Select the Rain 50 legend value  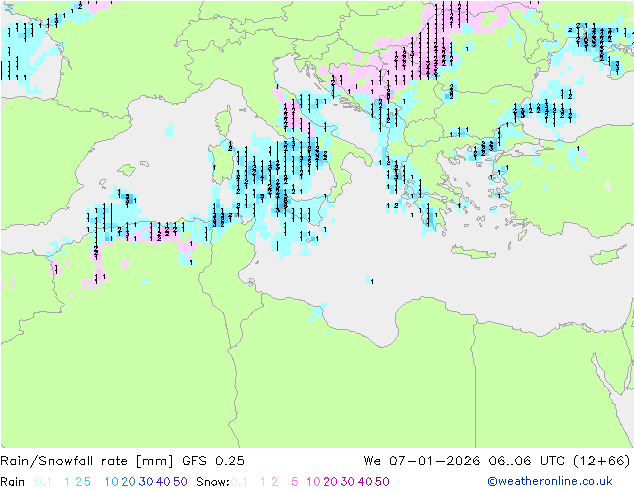click(180, 482)
